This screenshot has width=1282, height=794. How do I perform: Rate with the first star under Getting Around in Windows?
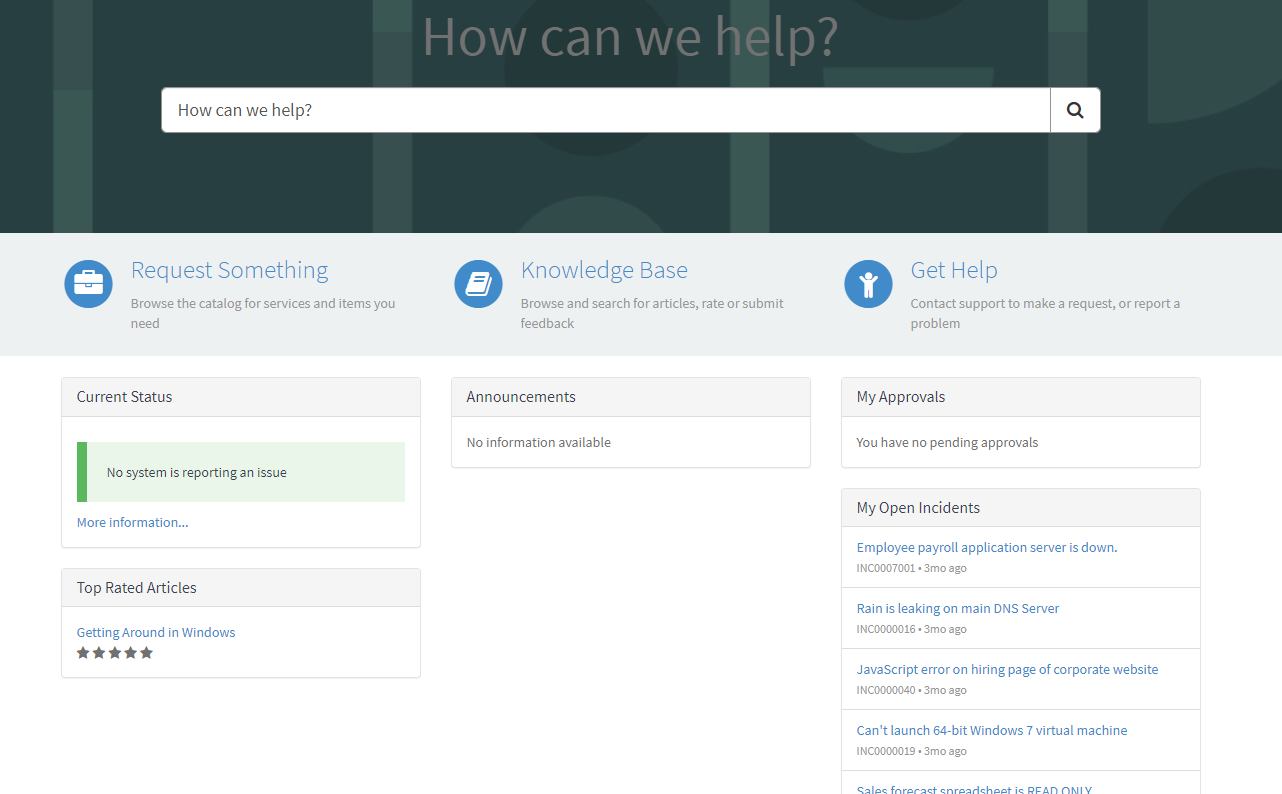[x=83, y=652]
